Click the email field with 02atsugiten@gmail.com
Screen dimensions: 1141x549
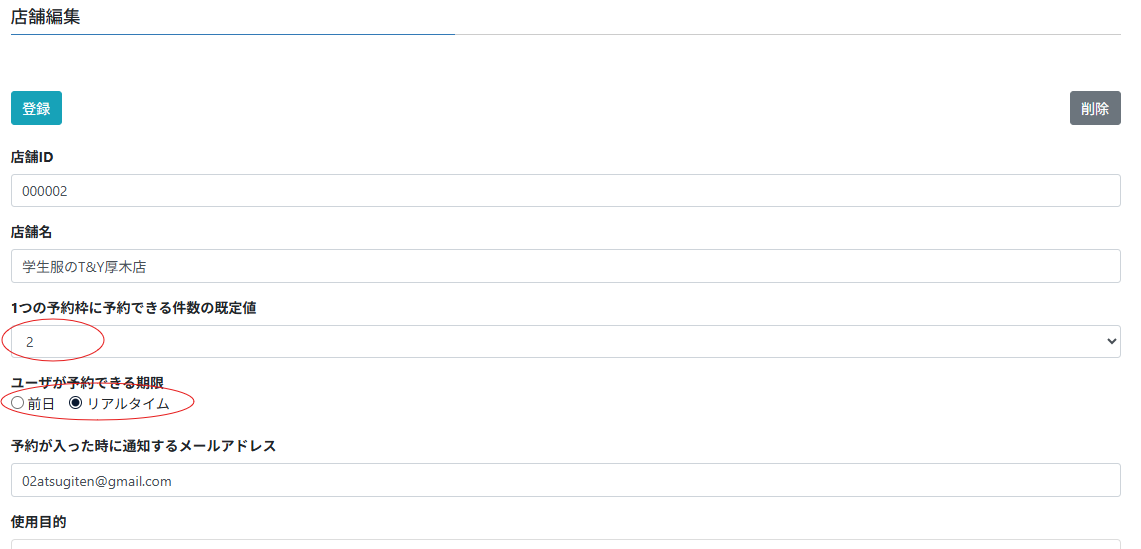[565, 480]
